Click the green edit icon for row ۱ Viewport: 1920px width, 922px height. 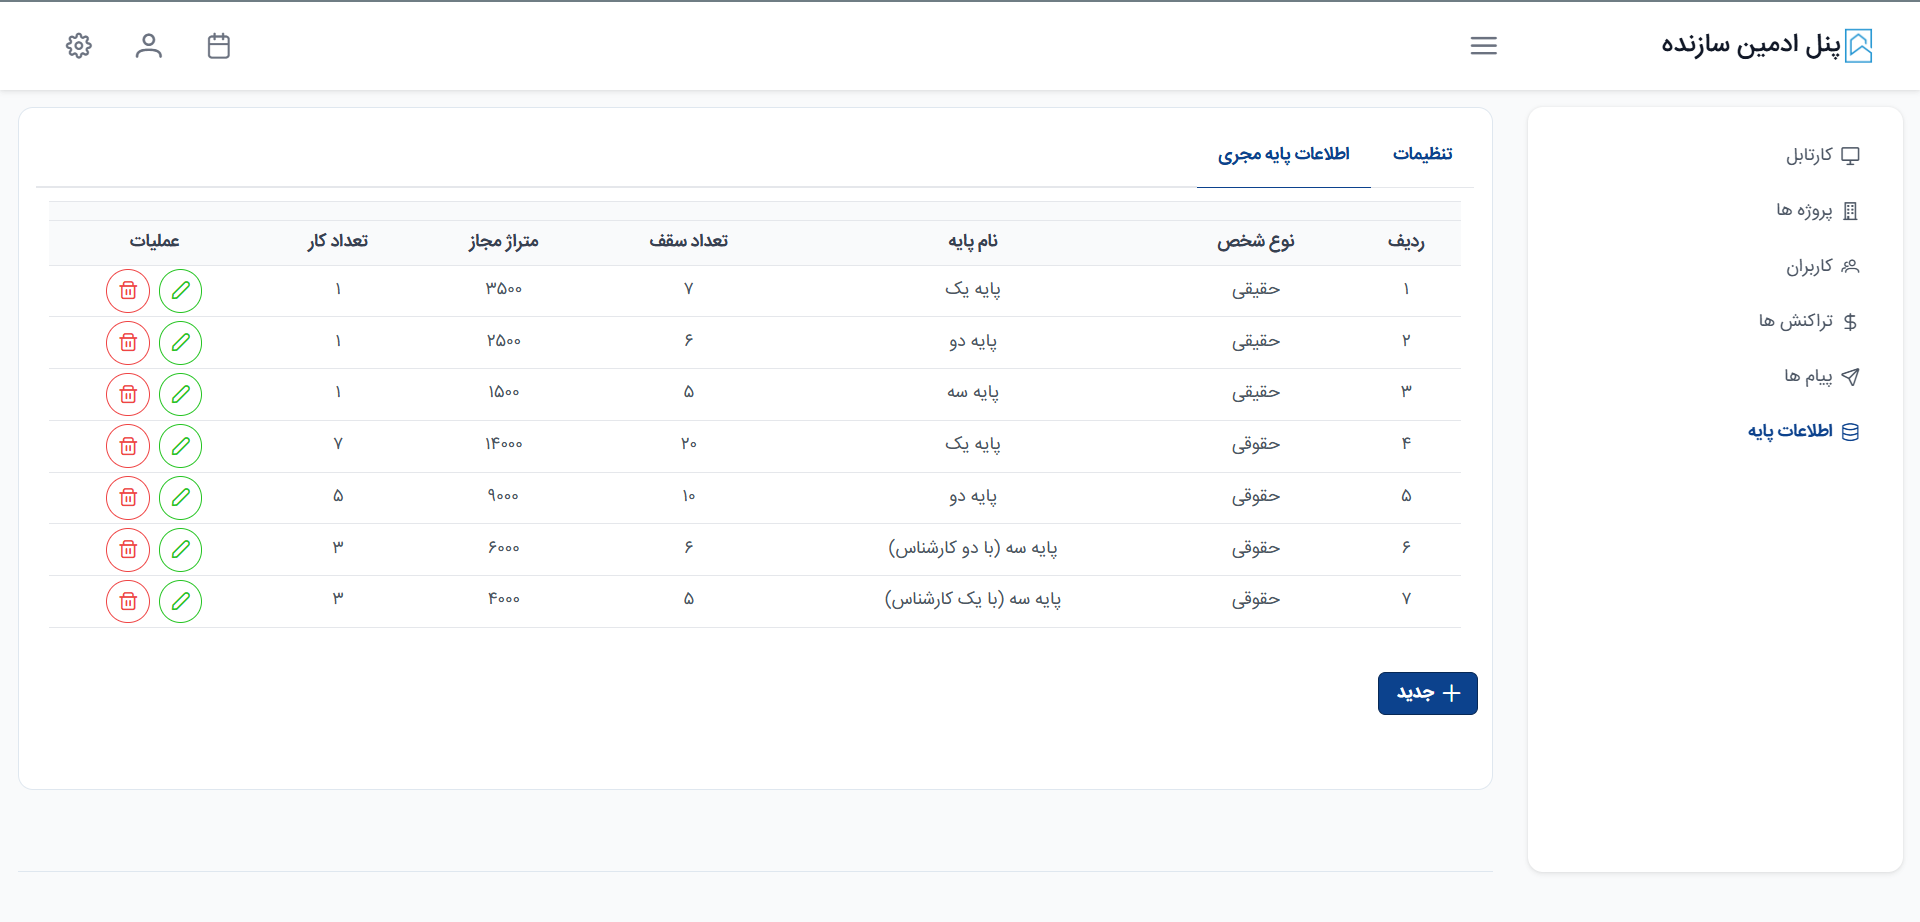(180, 291)
